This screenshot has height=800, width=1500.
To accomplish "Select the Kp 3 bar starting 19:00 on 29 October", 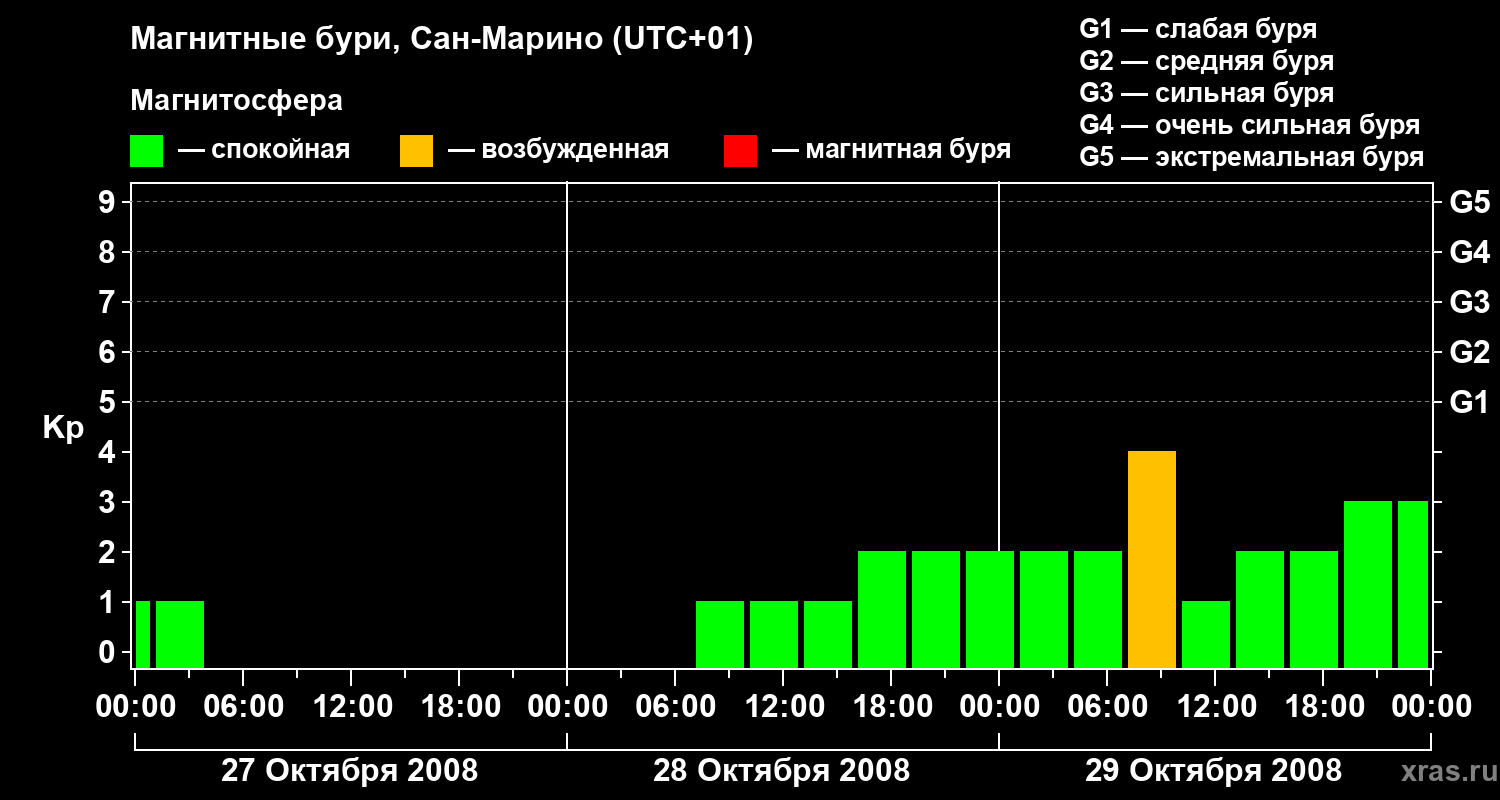I will pos(1368,584).
